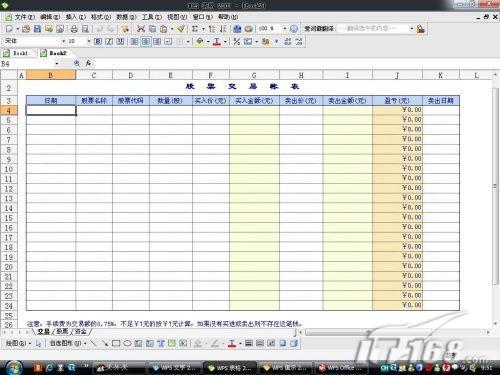This screenshot has width=500, height=375.
Task: Click the AutoSum sigma icon
Action: (x=195, y=29)
